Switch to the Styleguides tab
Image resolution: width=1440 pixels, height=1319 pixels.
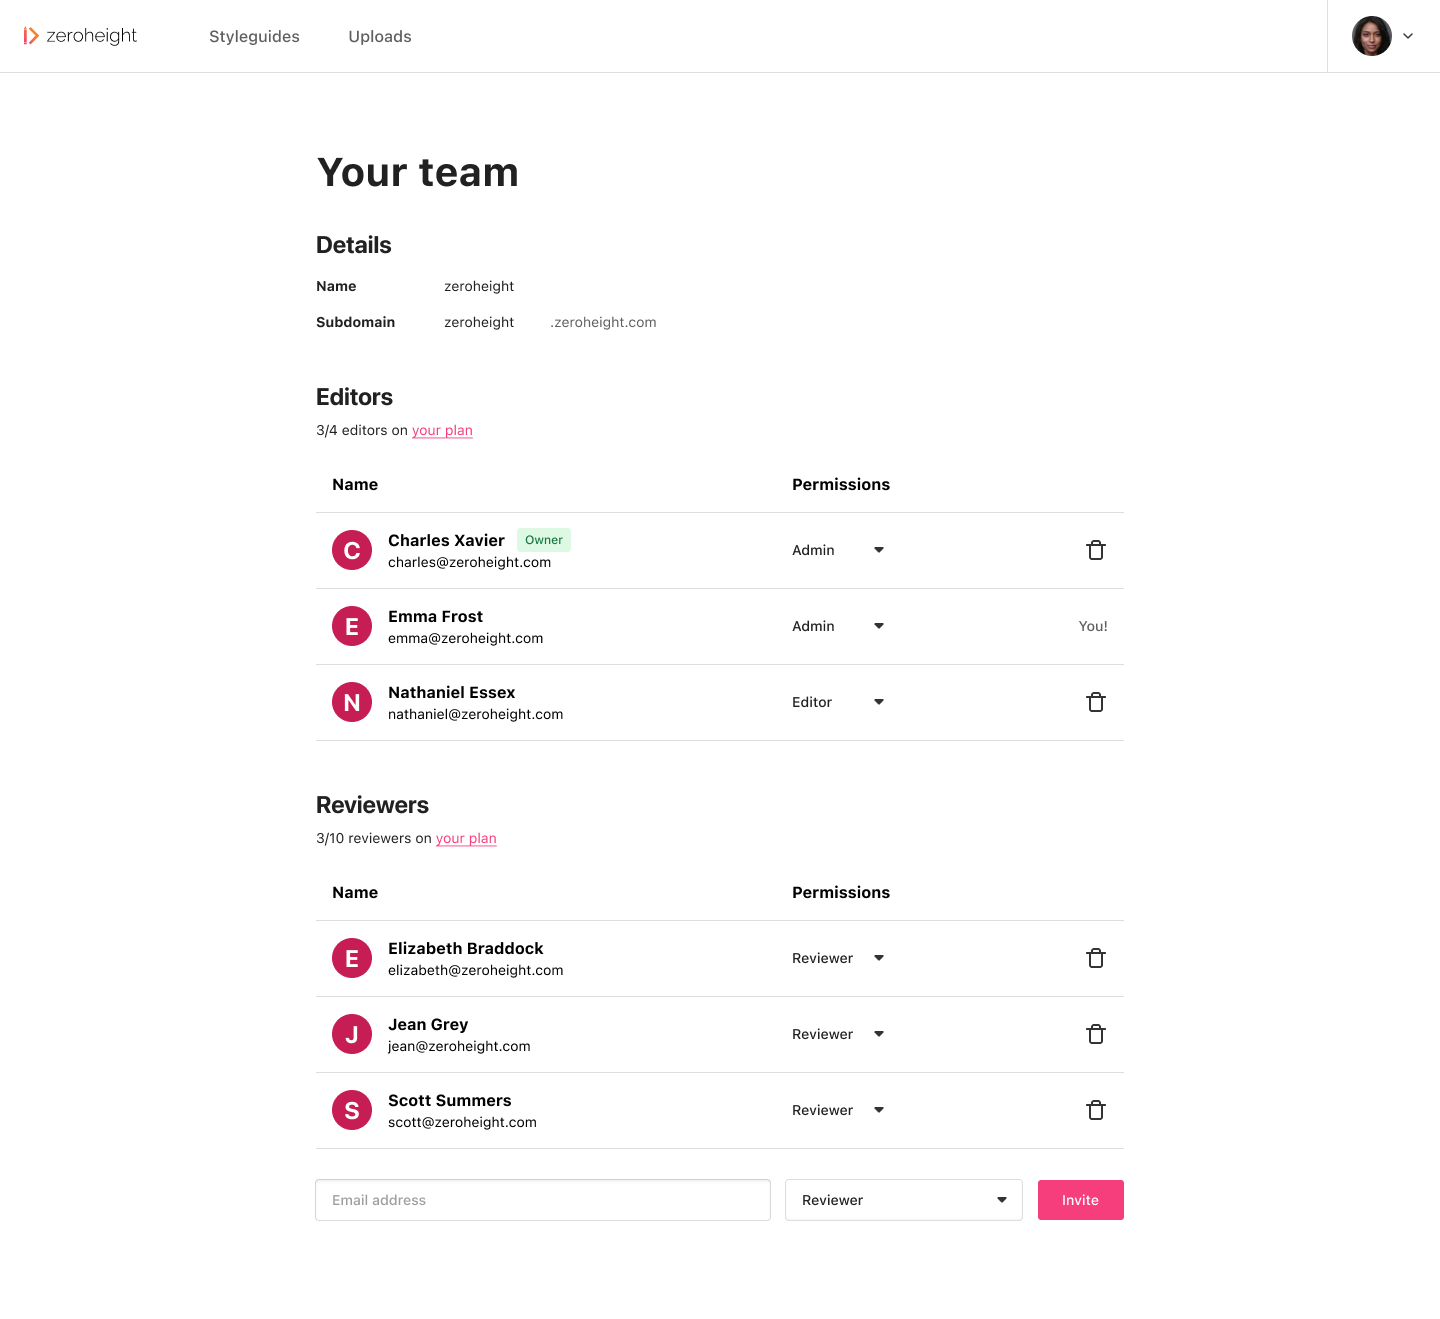point(253,36)
